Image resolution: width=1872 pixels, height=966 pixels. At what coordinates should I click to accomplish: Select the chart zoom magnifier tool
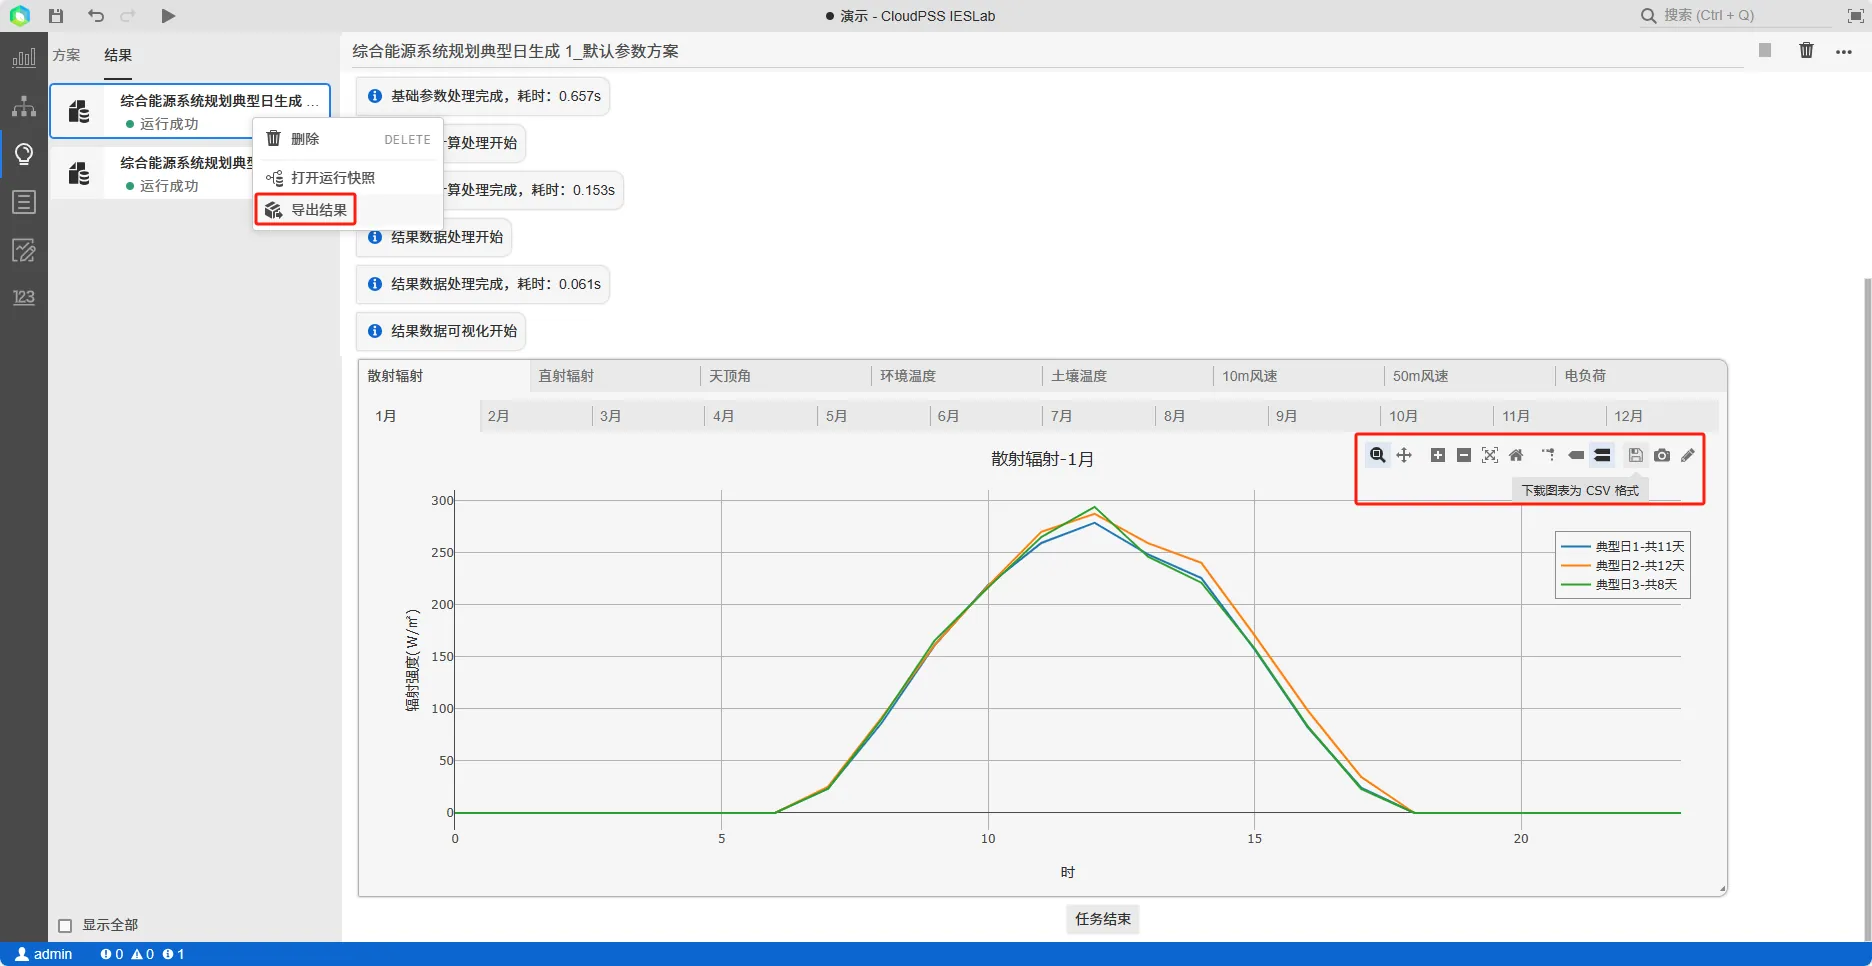tap(1377, 455)
